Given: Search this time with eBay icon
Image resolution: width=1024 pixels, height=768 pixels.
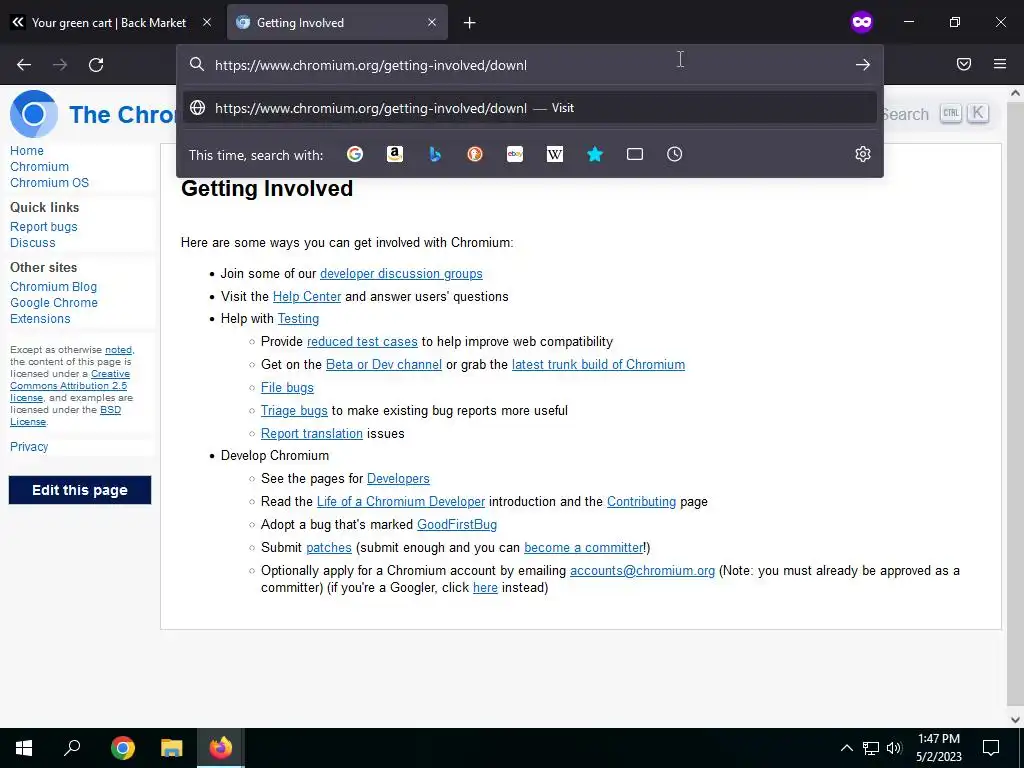Looking at the screenshot, I should [515, 154].
